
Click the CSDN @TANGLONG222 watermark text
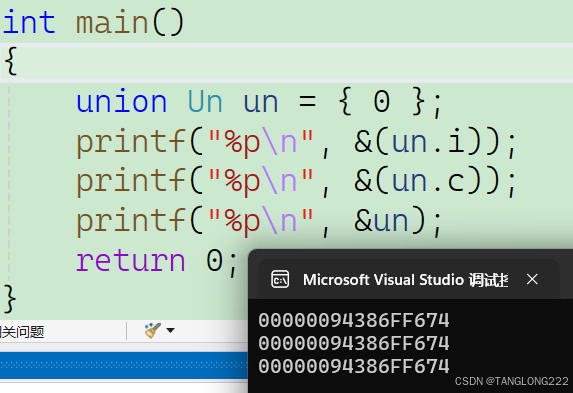point(512,382)
